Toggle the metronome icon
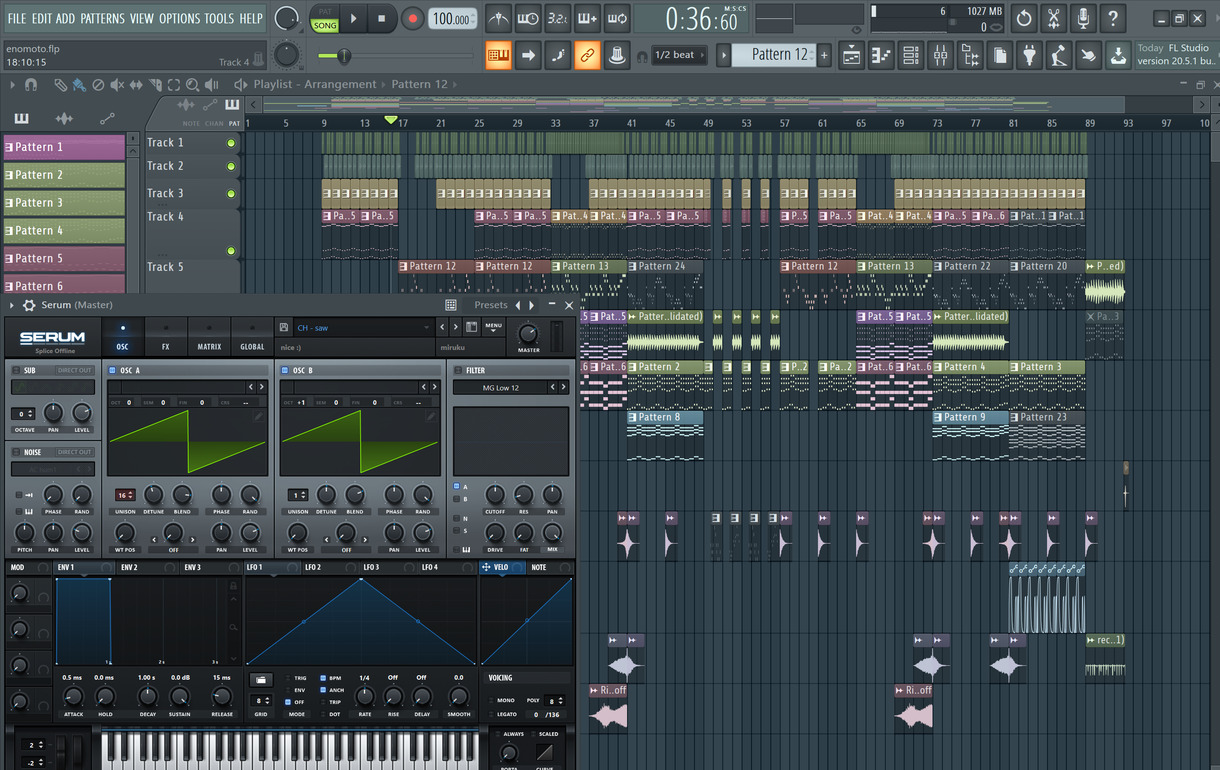Screen dimensions: 1220x770 (497, 18)
